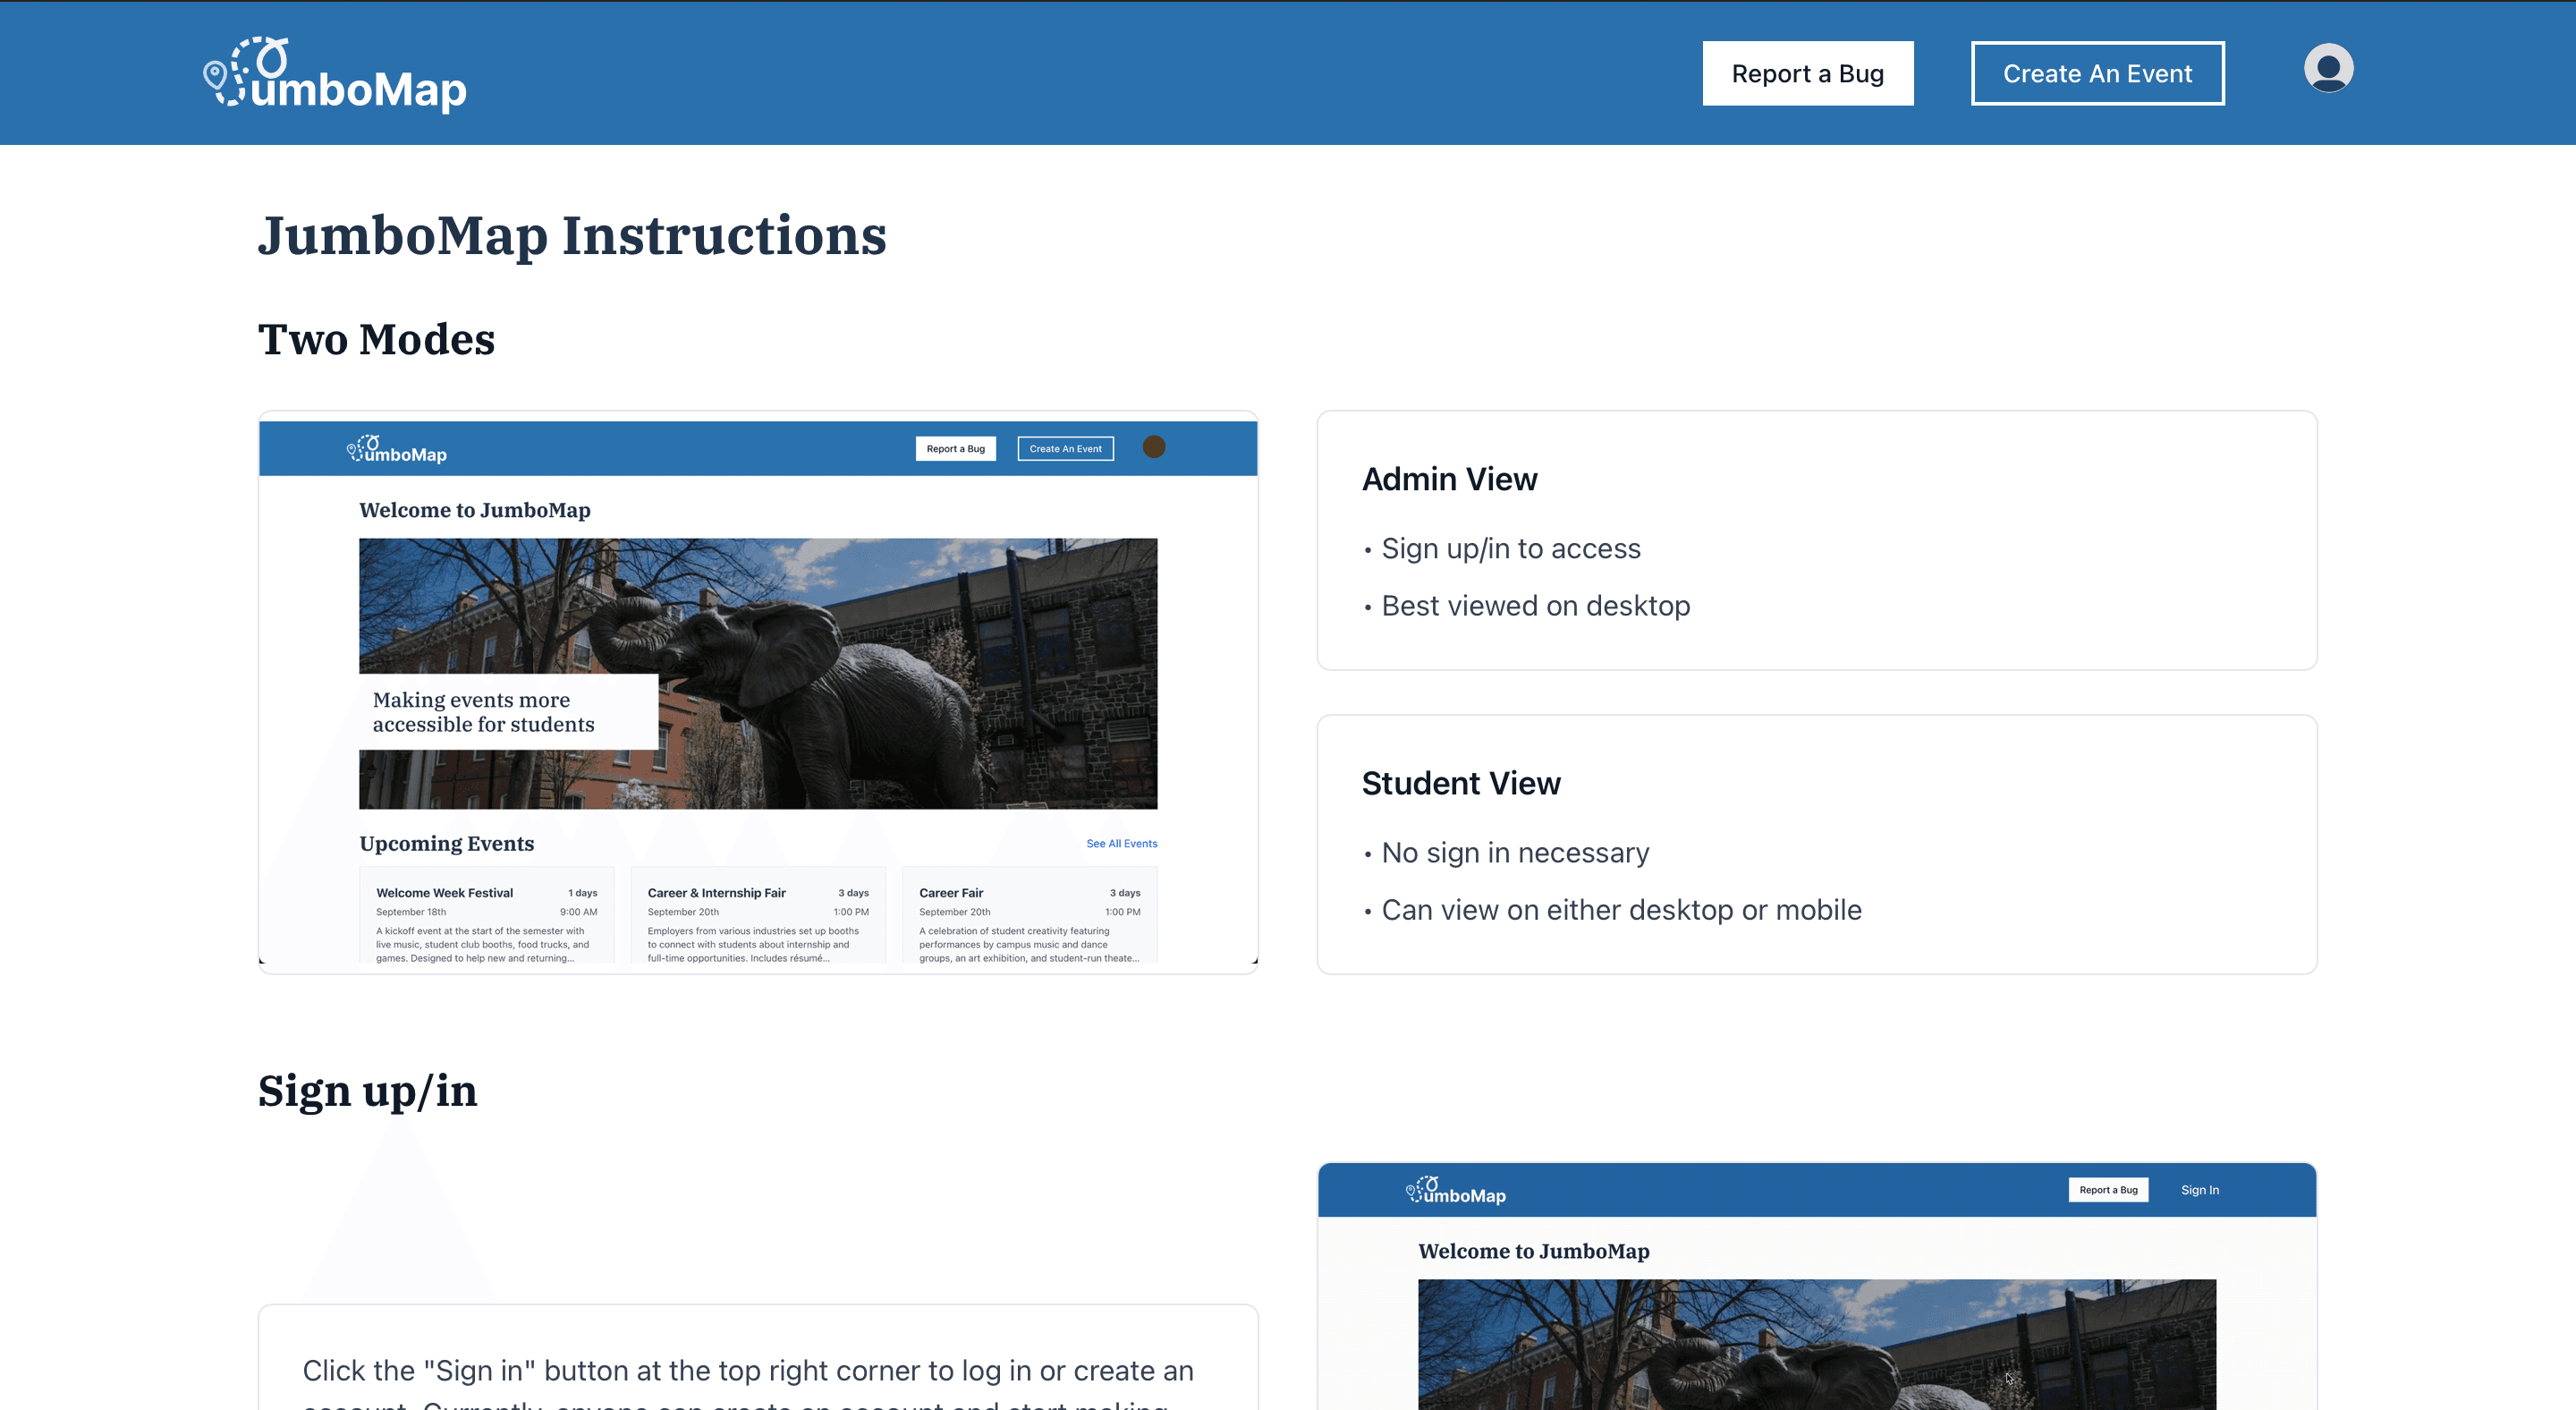Image resolution: width=2576 pixels, height=1410 pixels.
Task: Open Report a Bug from the top navigation
Action: click(x=1807, y=73)
